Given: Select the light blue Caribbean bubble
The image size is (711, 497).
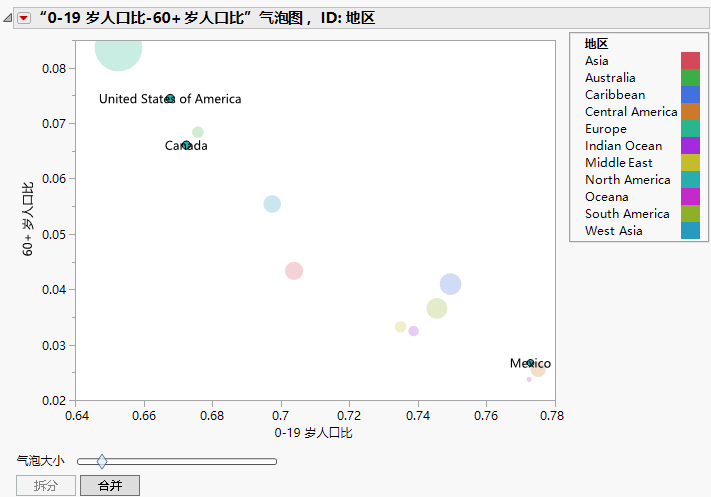Looking at the screenshot, I should pos(450,284).
